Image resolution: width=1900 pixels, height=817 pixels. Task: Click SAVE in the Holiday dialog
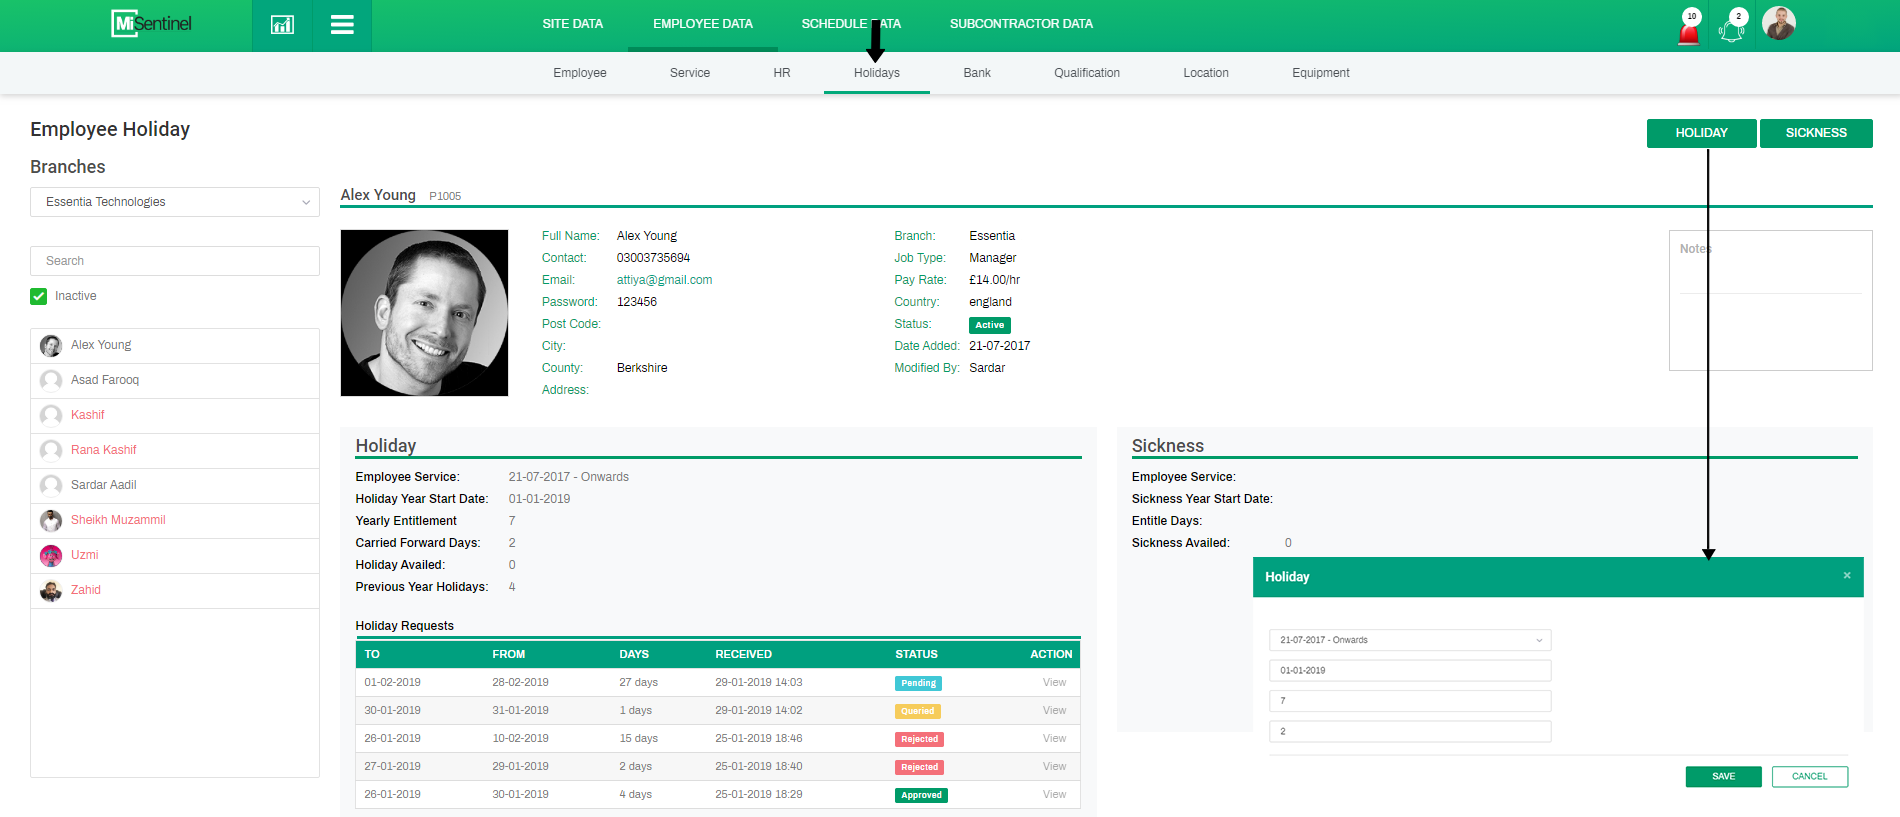point(1723,777)
